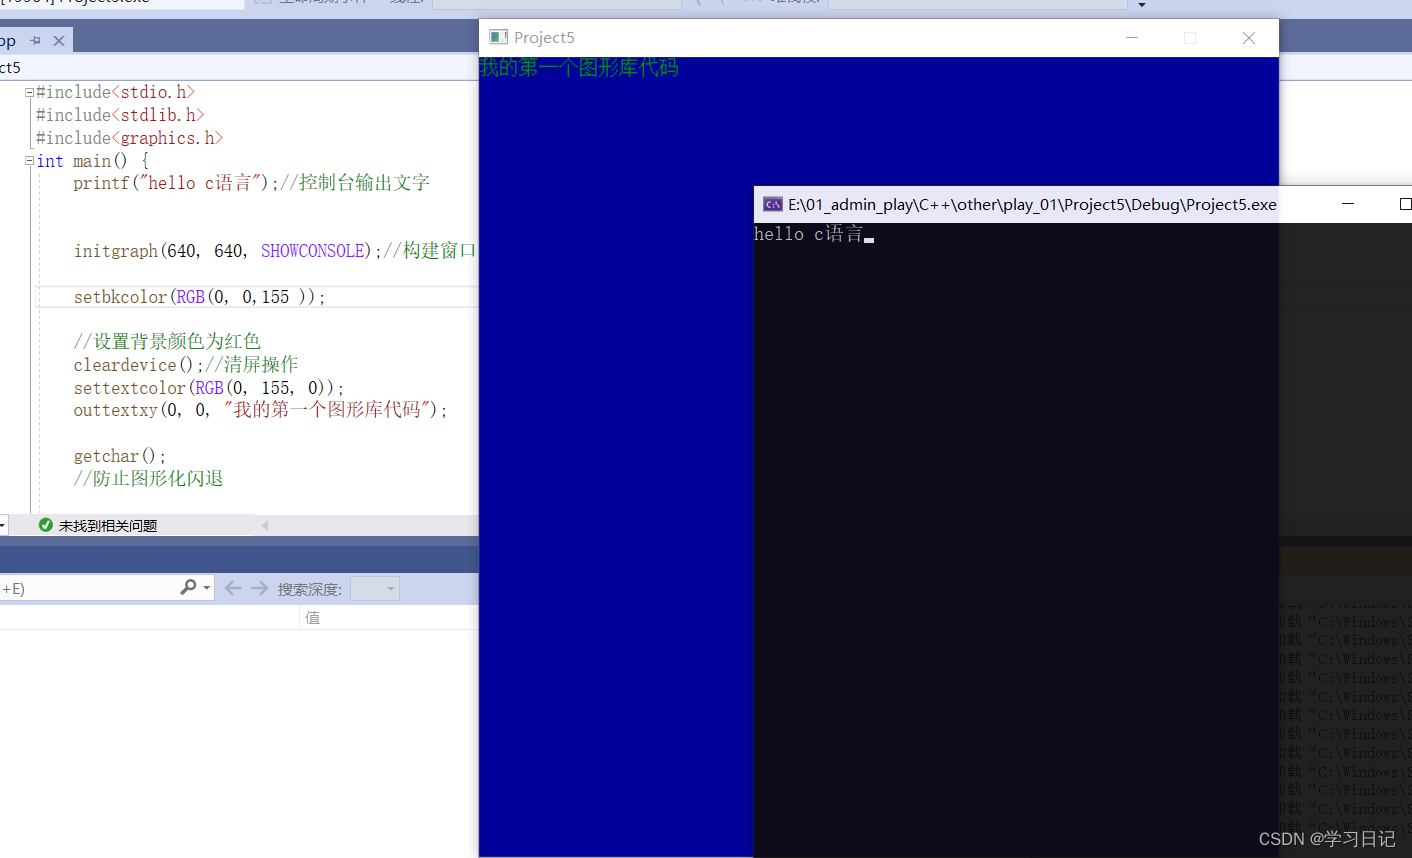
Task: Click the Project5 window title text
Action: click(x=544, y=37)
